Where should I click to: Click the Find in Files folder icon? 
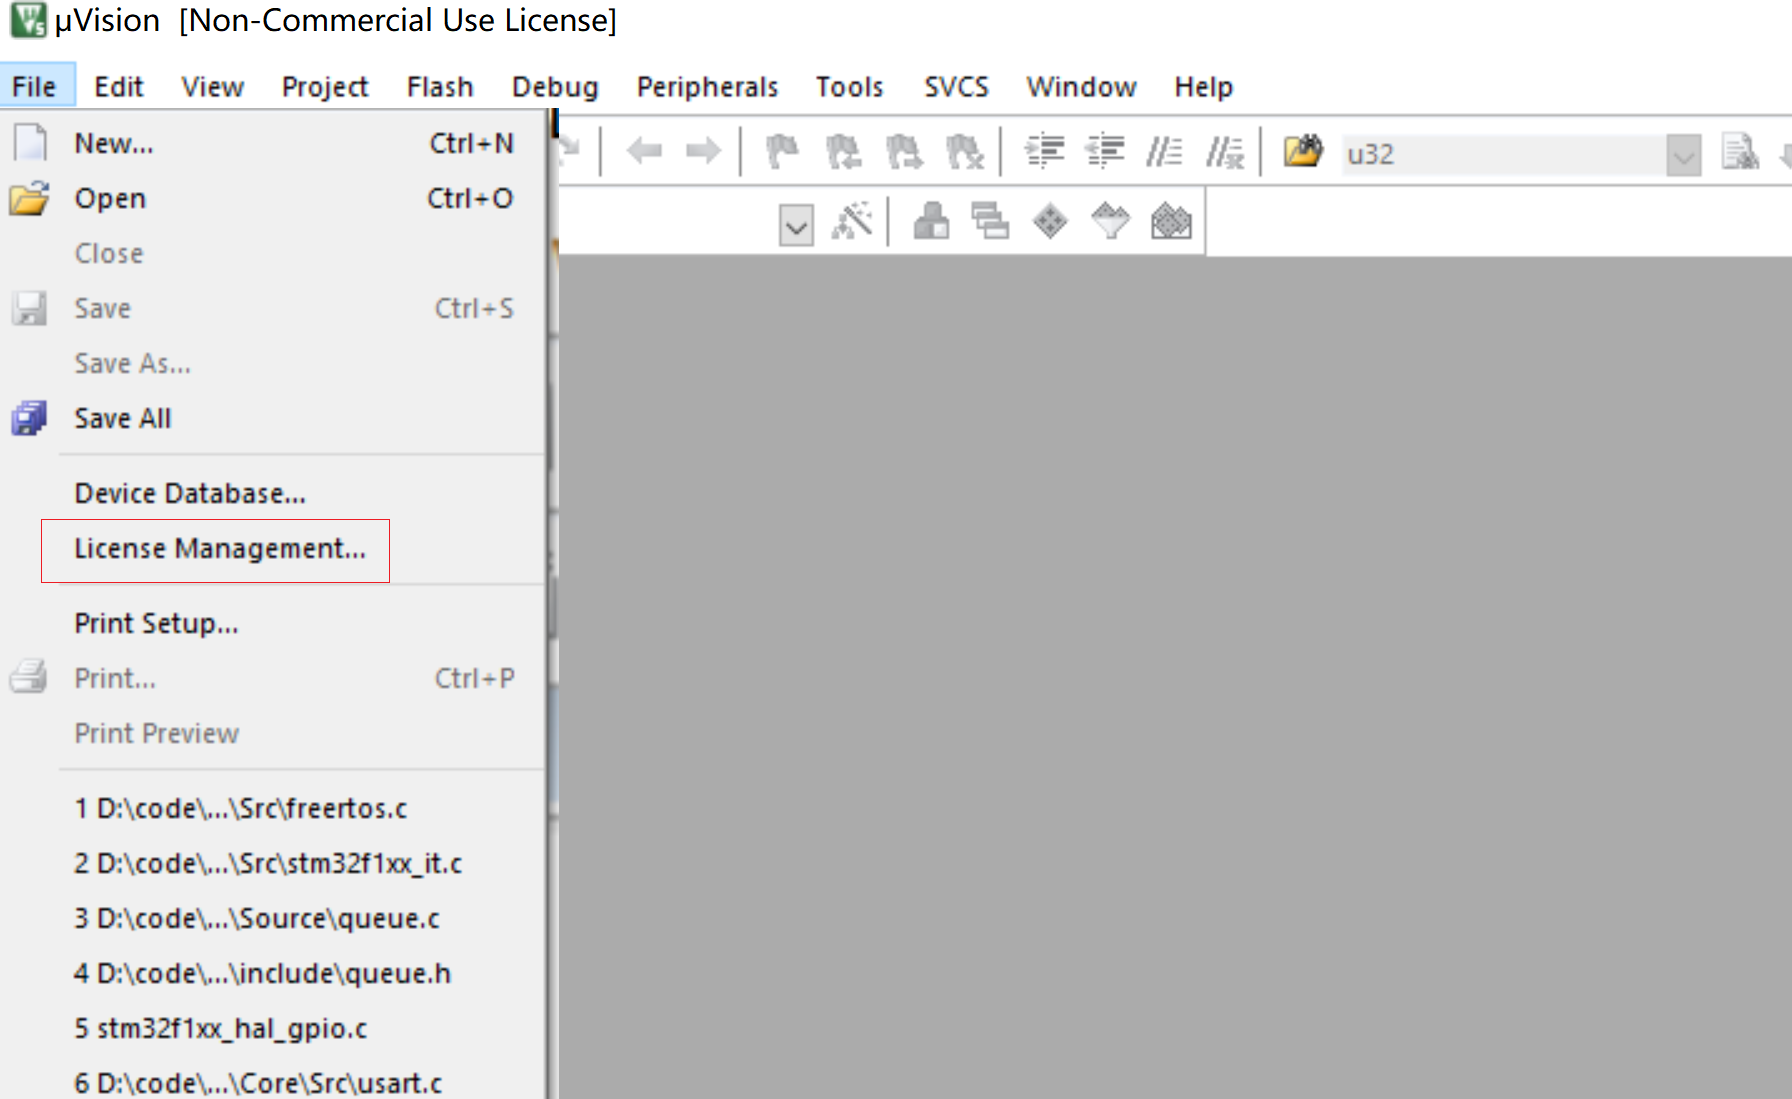coord(1303,152)
